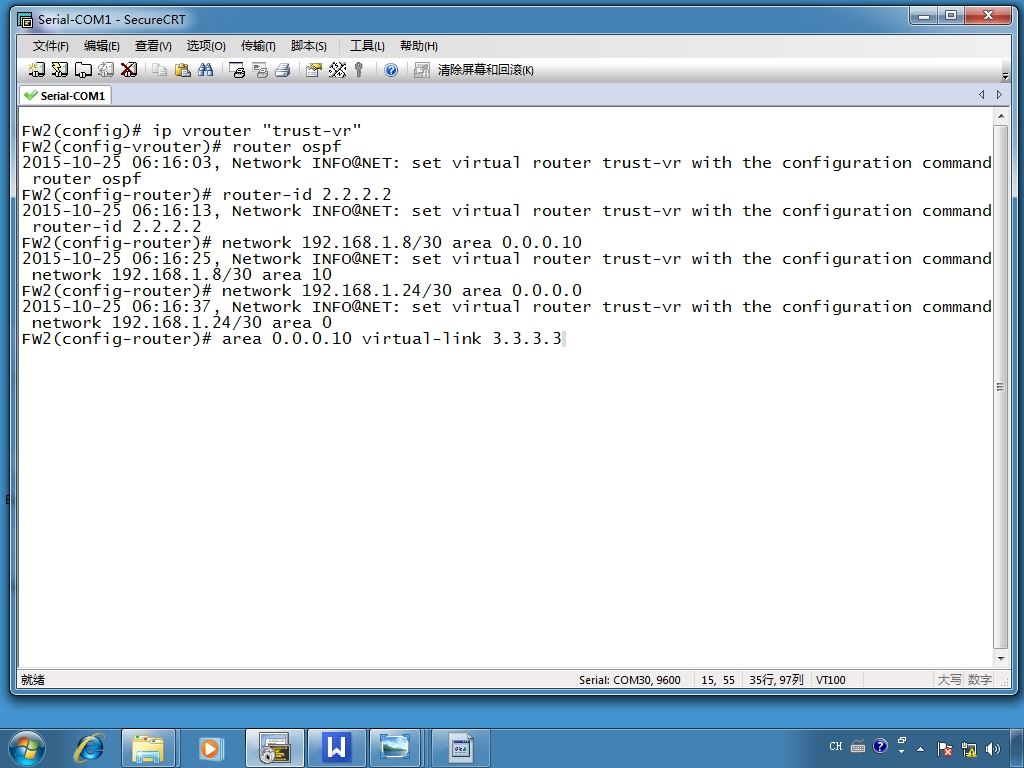Open the WPS Writer W taskbar icon
Screen dimensions: 1024x768
[336, 748]
